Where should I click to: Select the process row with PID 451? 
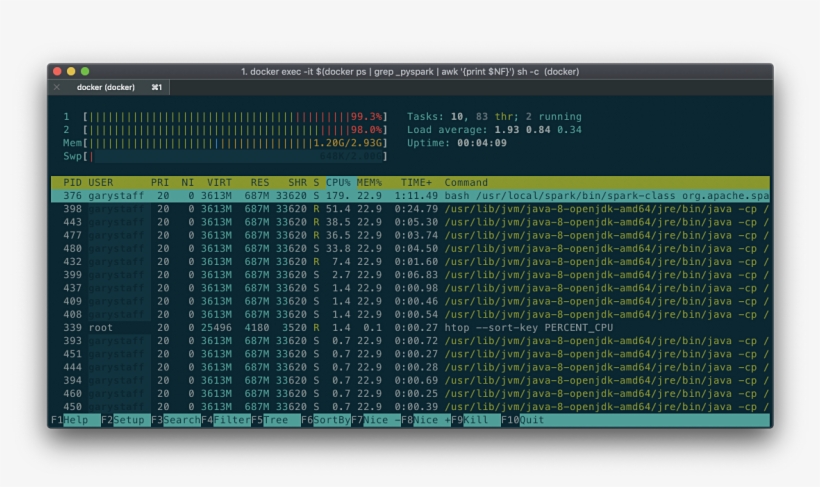[411, 354]
